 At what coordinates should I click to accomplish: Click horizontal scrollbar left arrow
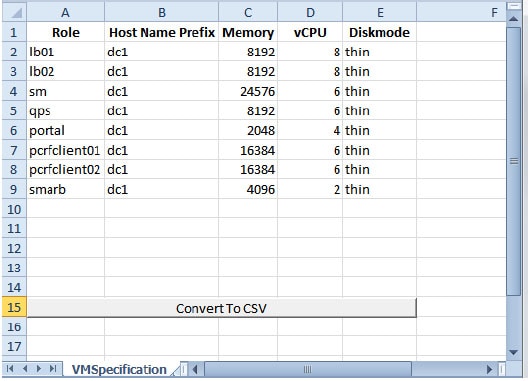[195, 370]
